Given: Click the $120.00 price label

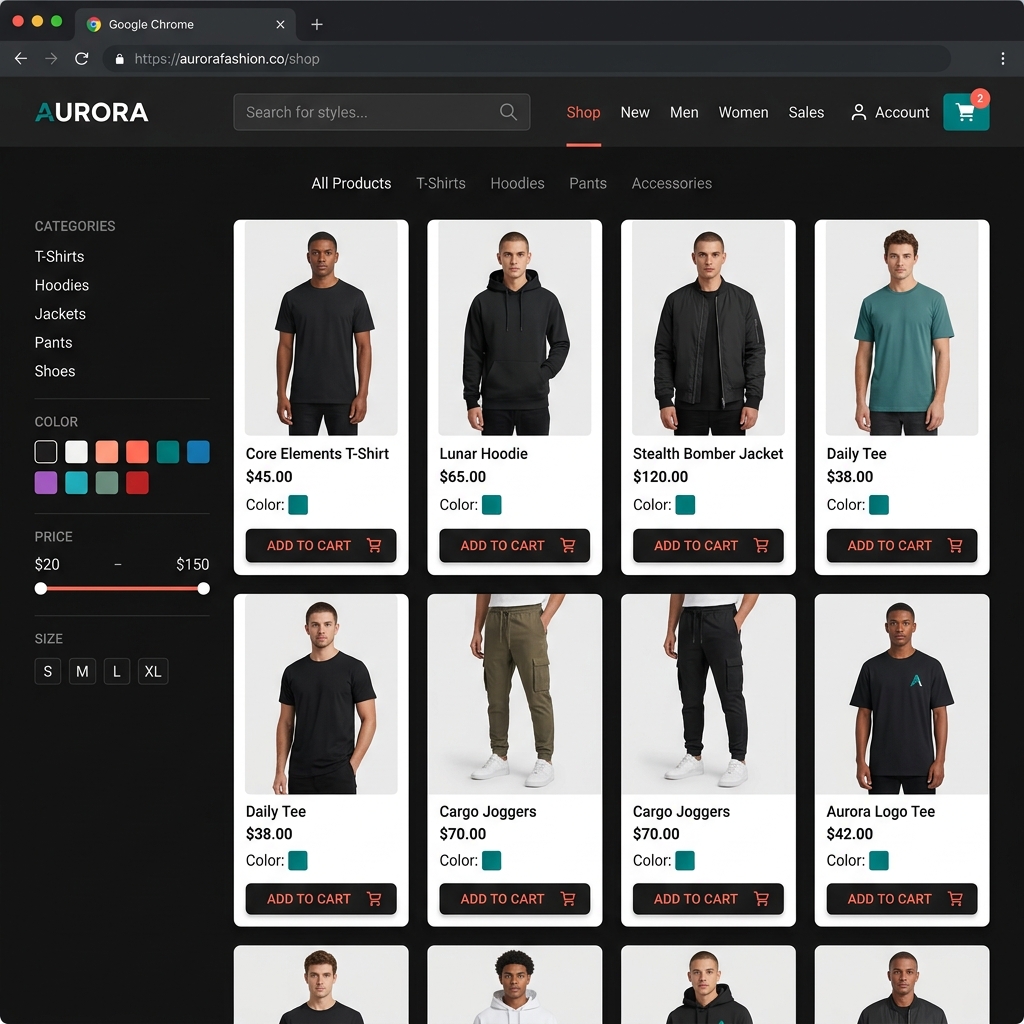Looking at the screenshot, I should (x=660, y=477).
